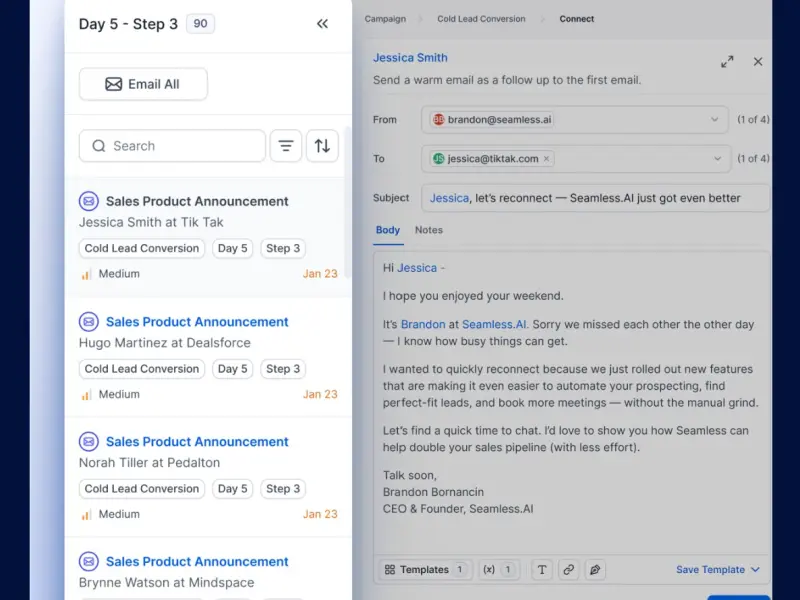Expand the email composer to fullscreen
Screen dimensions: 800x600
tap(727, 62)
